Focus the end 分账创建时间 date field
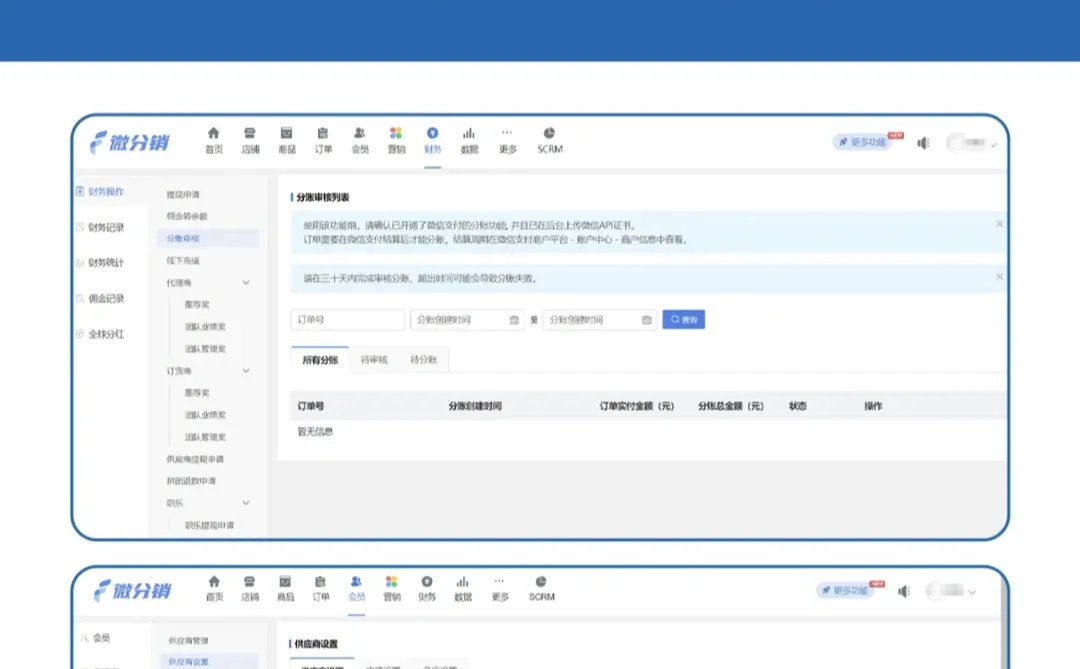Image resolution: width=1080 pixels, height=669 pixels. tap(599, 320)
